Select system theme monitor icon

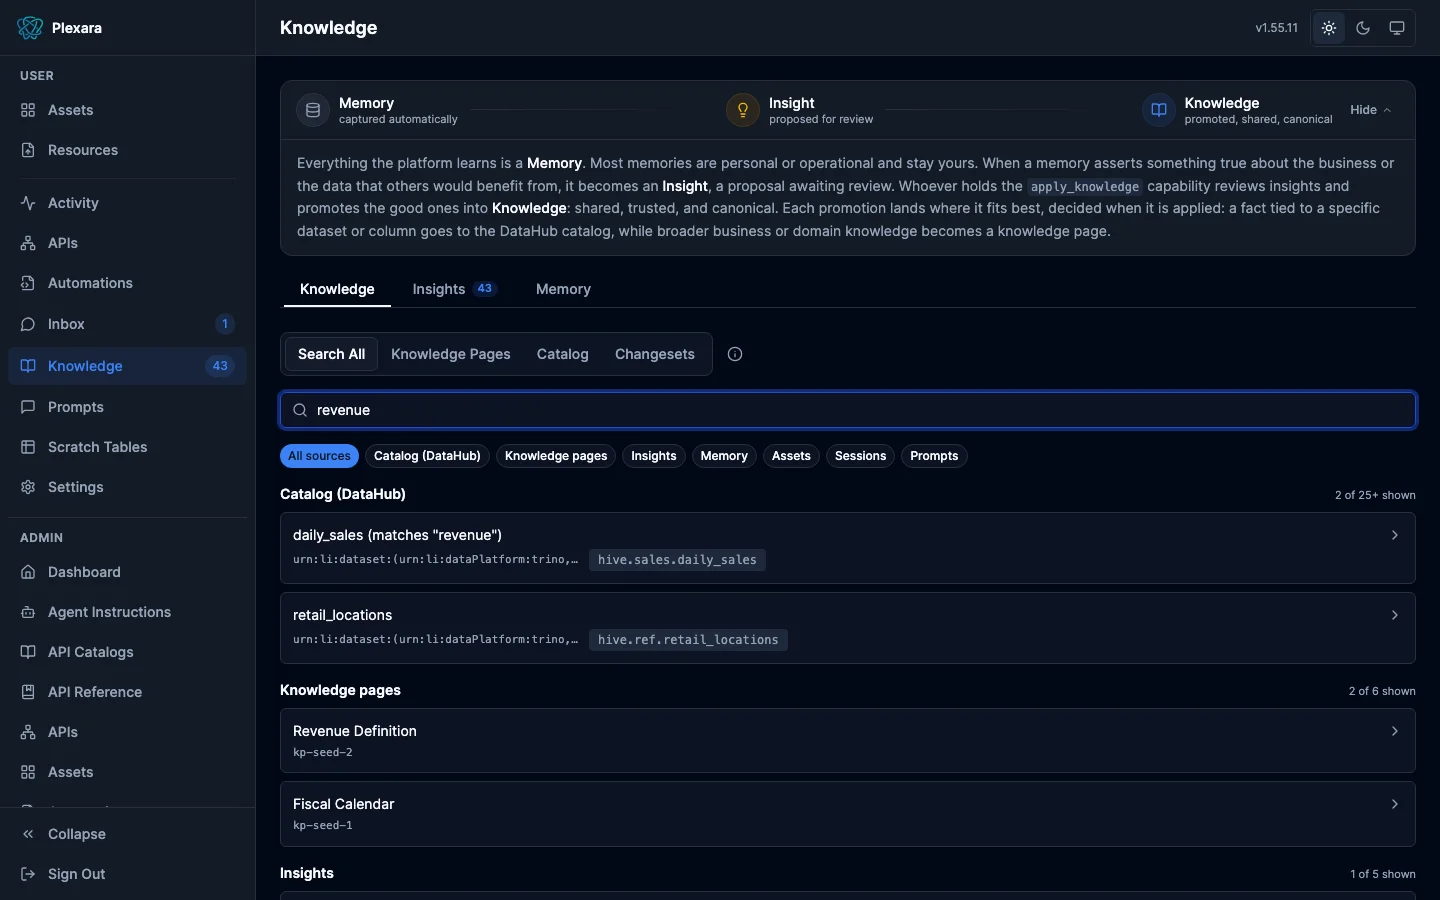point(1397,28)
